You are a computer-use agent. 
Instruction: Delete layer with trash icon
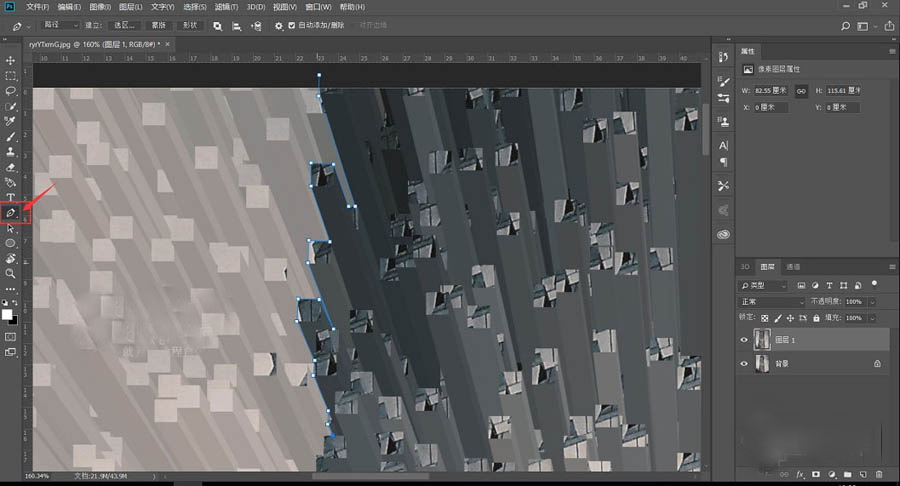[879, 473]
